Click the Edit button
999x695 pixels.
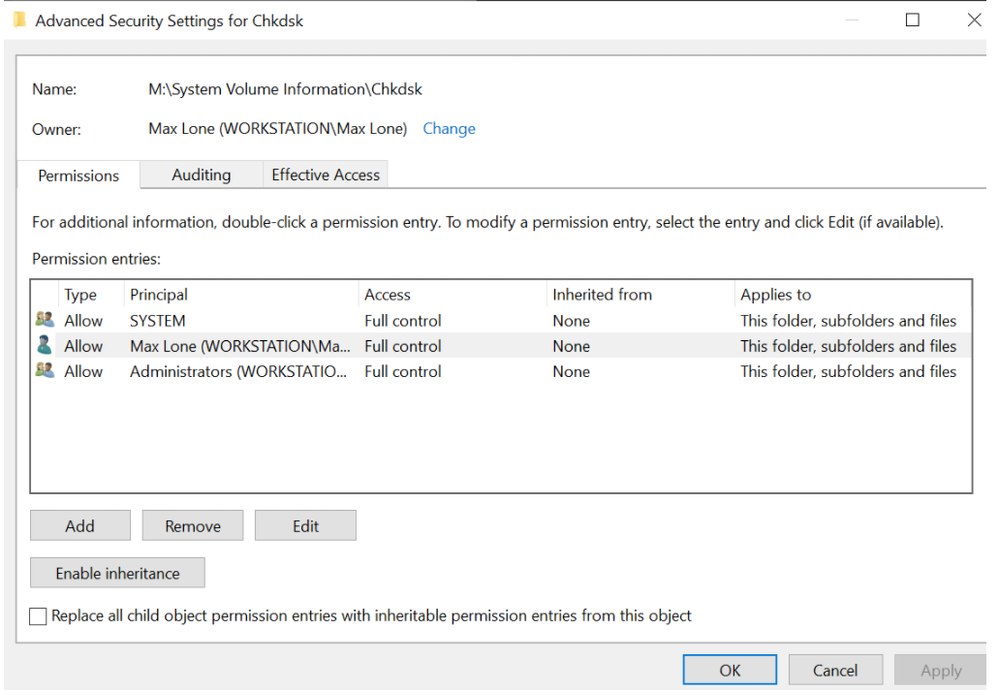click(x=305, y=526)
